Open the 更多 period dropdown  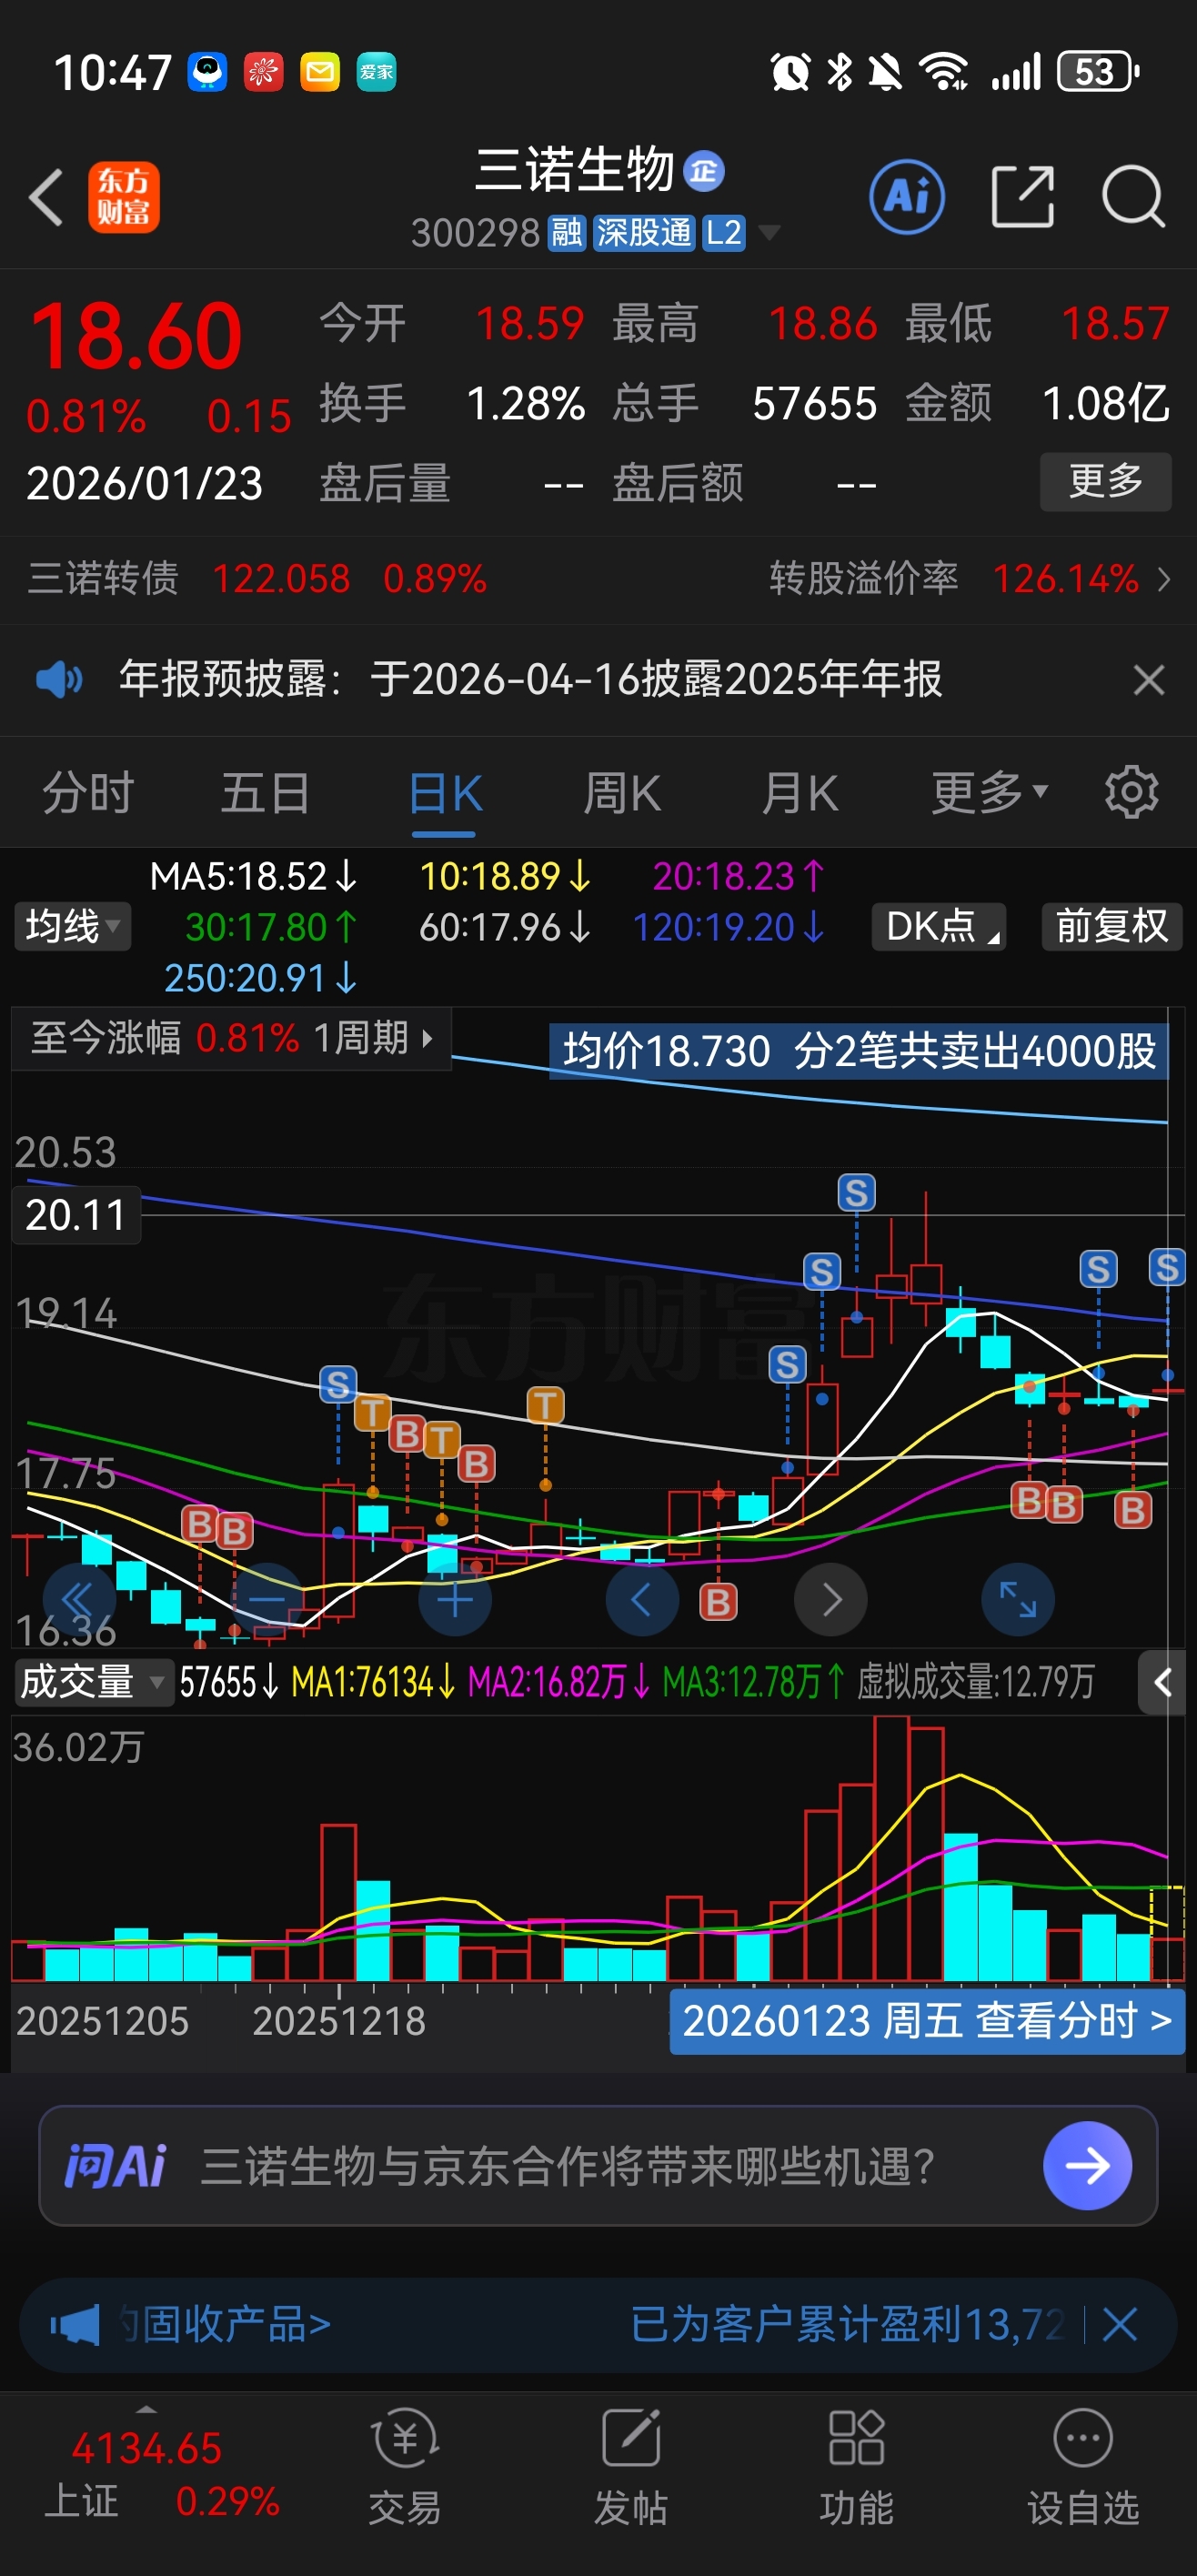pyautogui.click(x=989, y=792)
